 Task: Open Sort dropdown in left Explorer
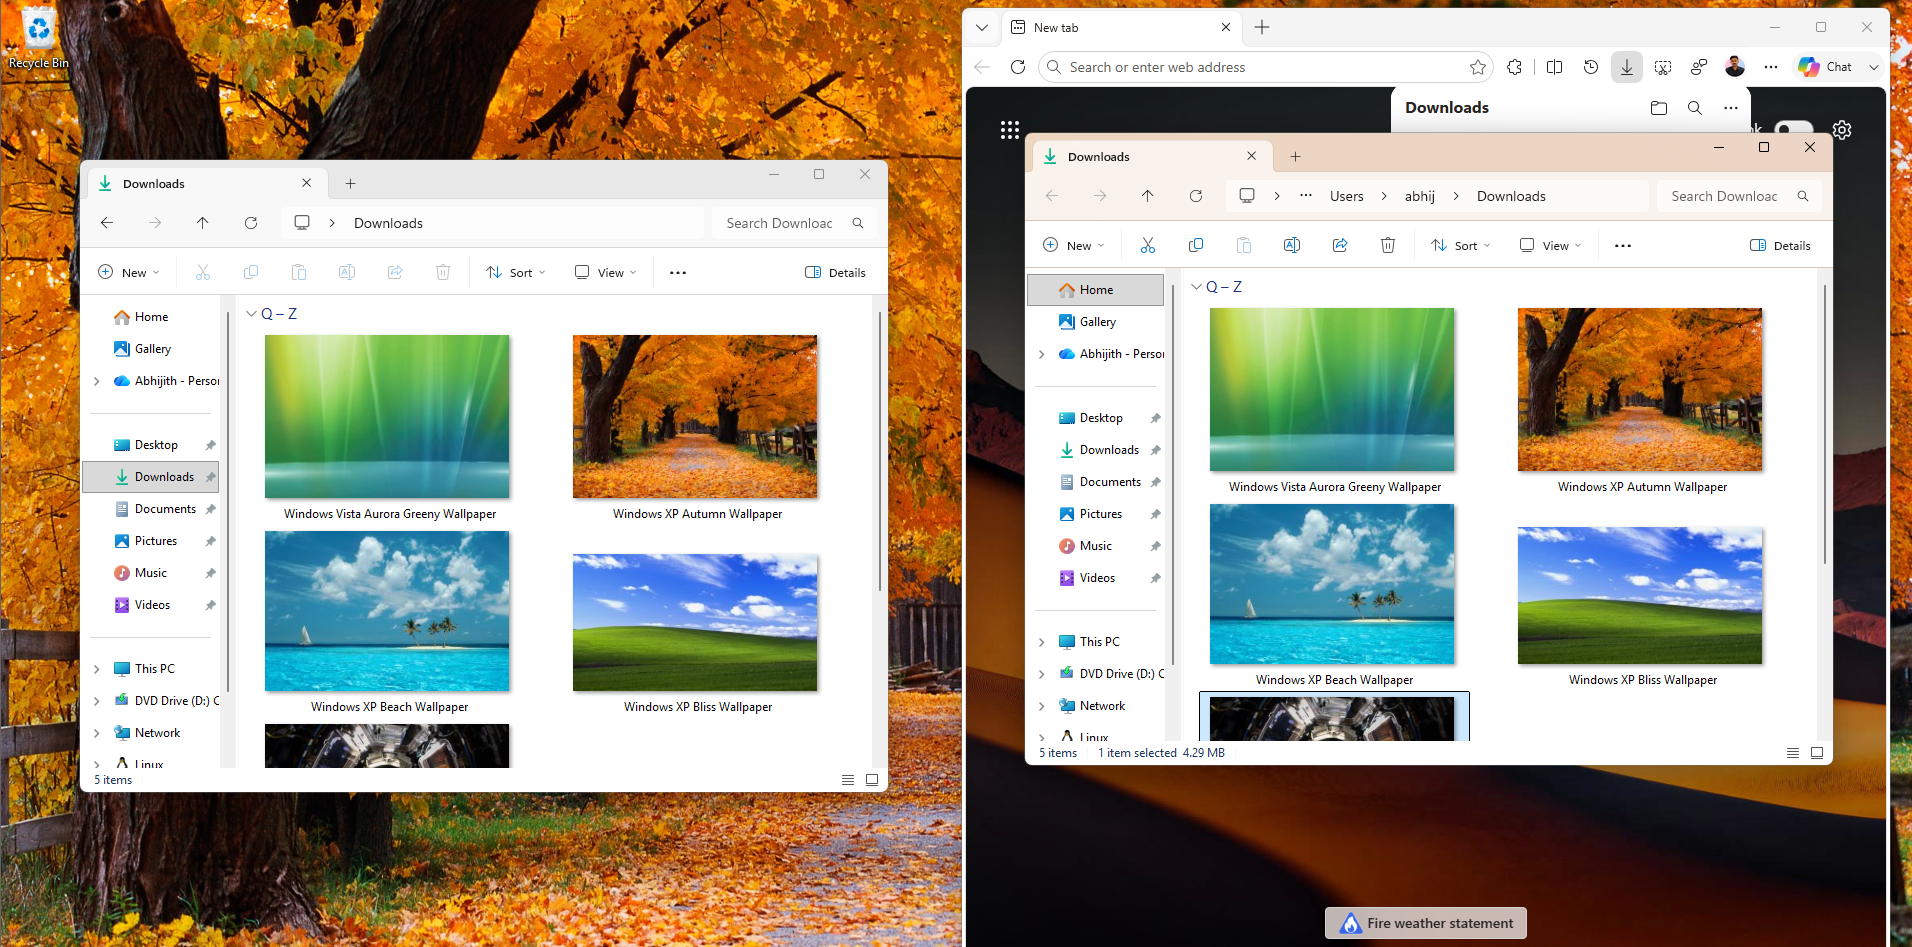pos(516,272)
